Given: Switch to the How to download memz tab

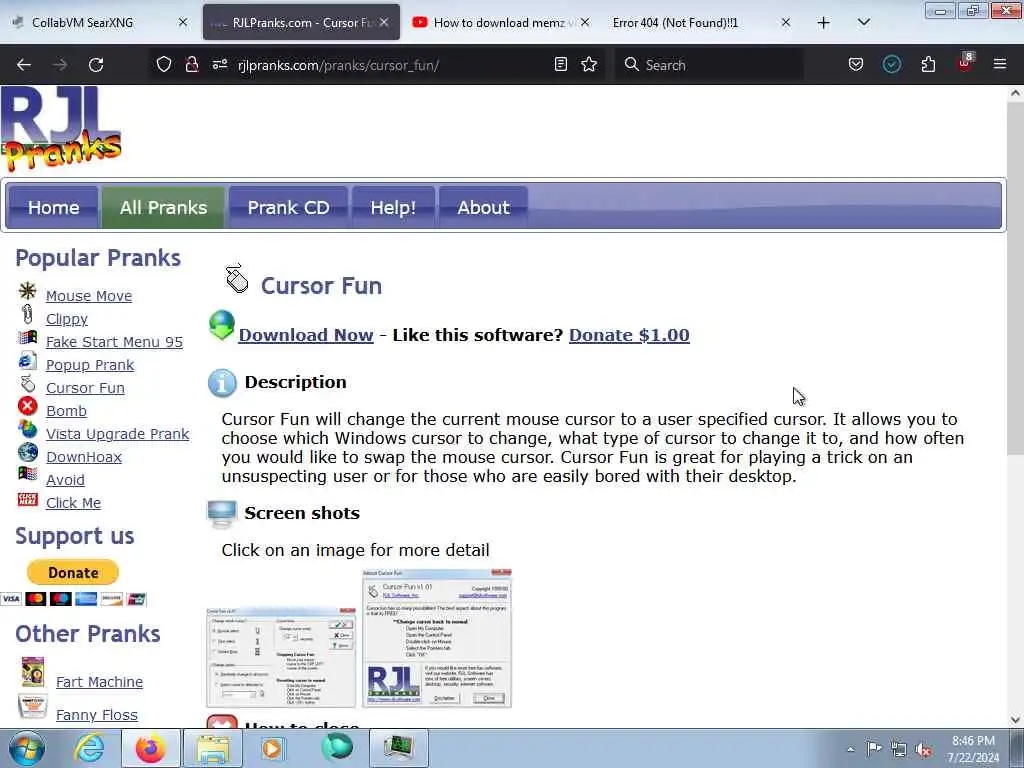Looking at the screenshot, I should [x=502, y=22].
